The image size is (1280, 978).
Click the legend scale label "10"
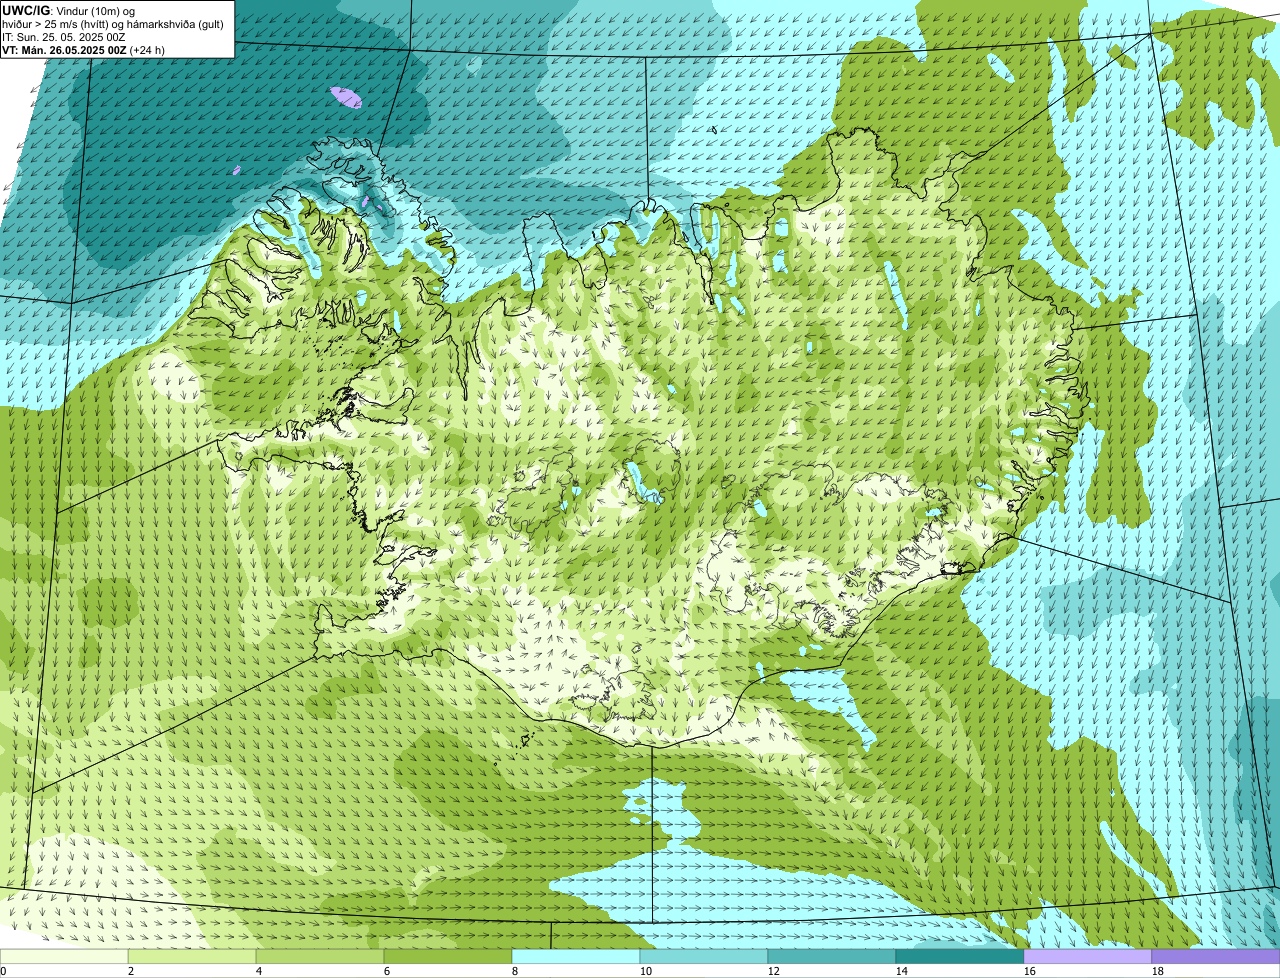(x=645, y=971)
